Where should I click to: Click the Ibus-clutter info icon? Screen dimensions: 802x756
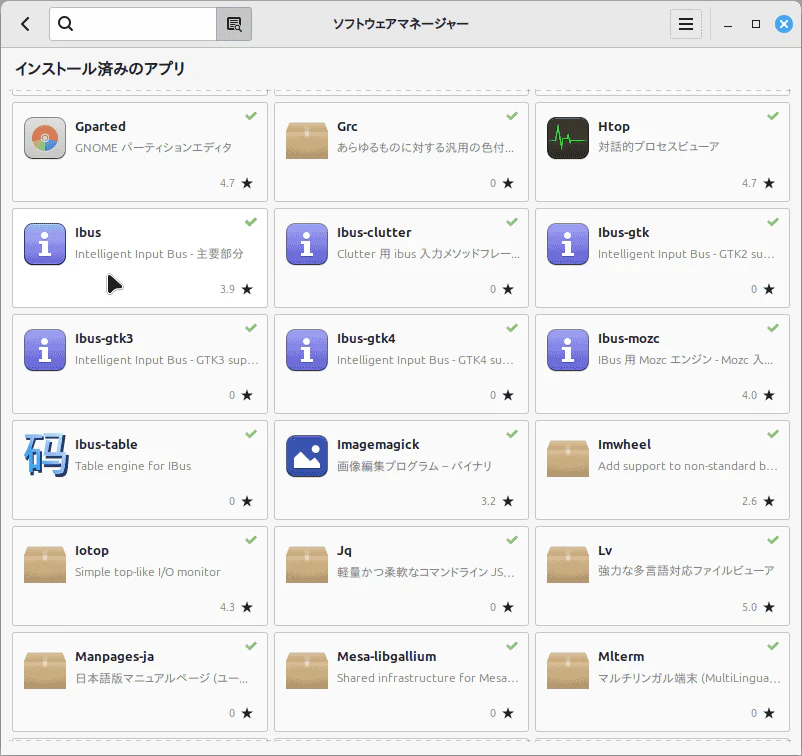[307, 244]
